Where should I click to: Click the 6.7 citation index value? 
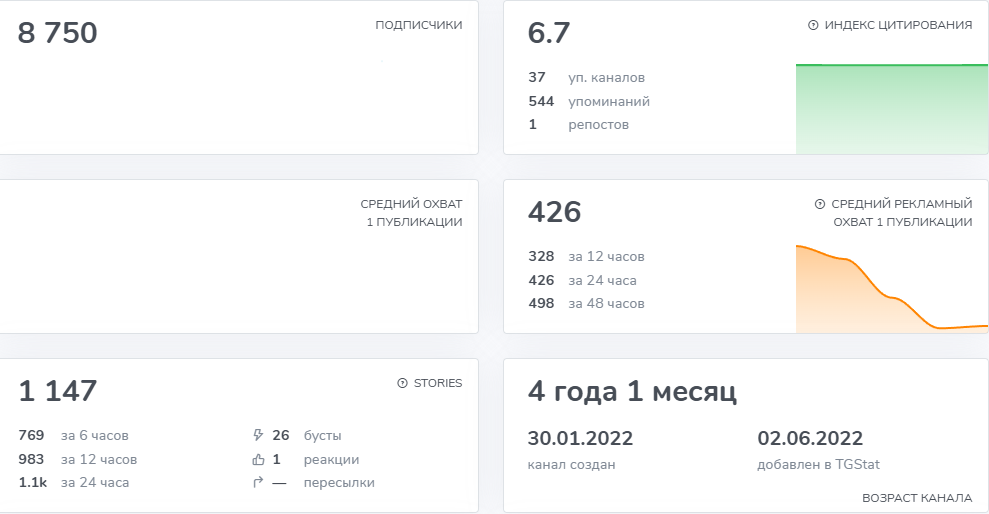(x=549, y=33)
